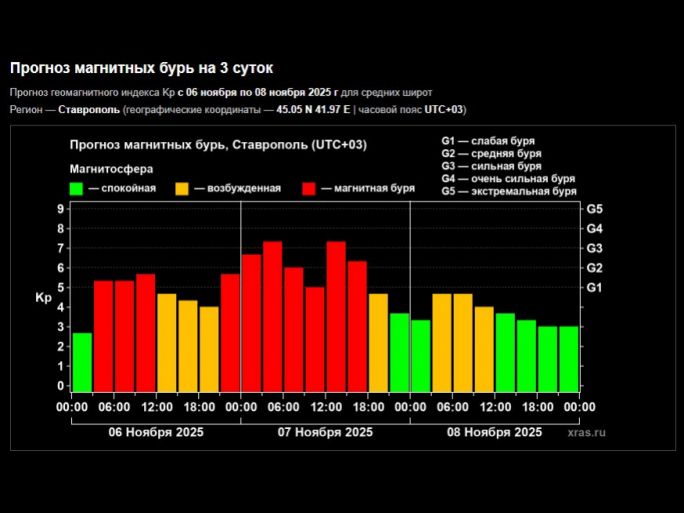Click the chart title 'Прогноз магнитных бурь, Ставрополь'
The width and height of the screenshot is (684, 513).
tap(218, 145)
